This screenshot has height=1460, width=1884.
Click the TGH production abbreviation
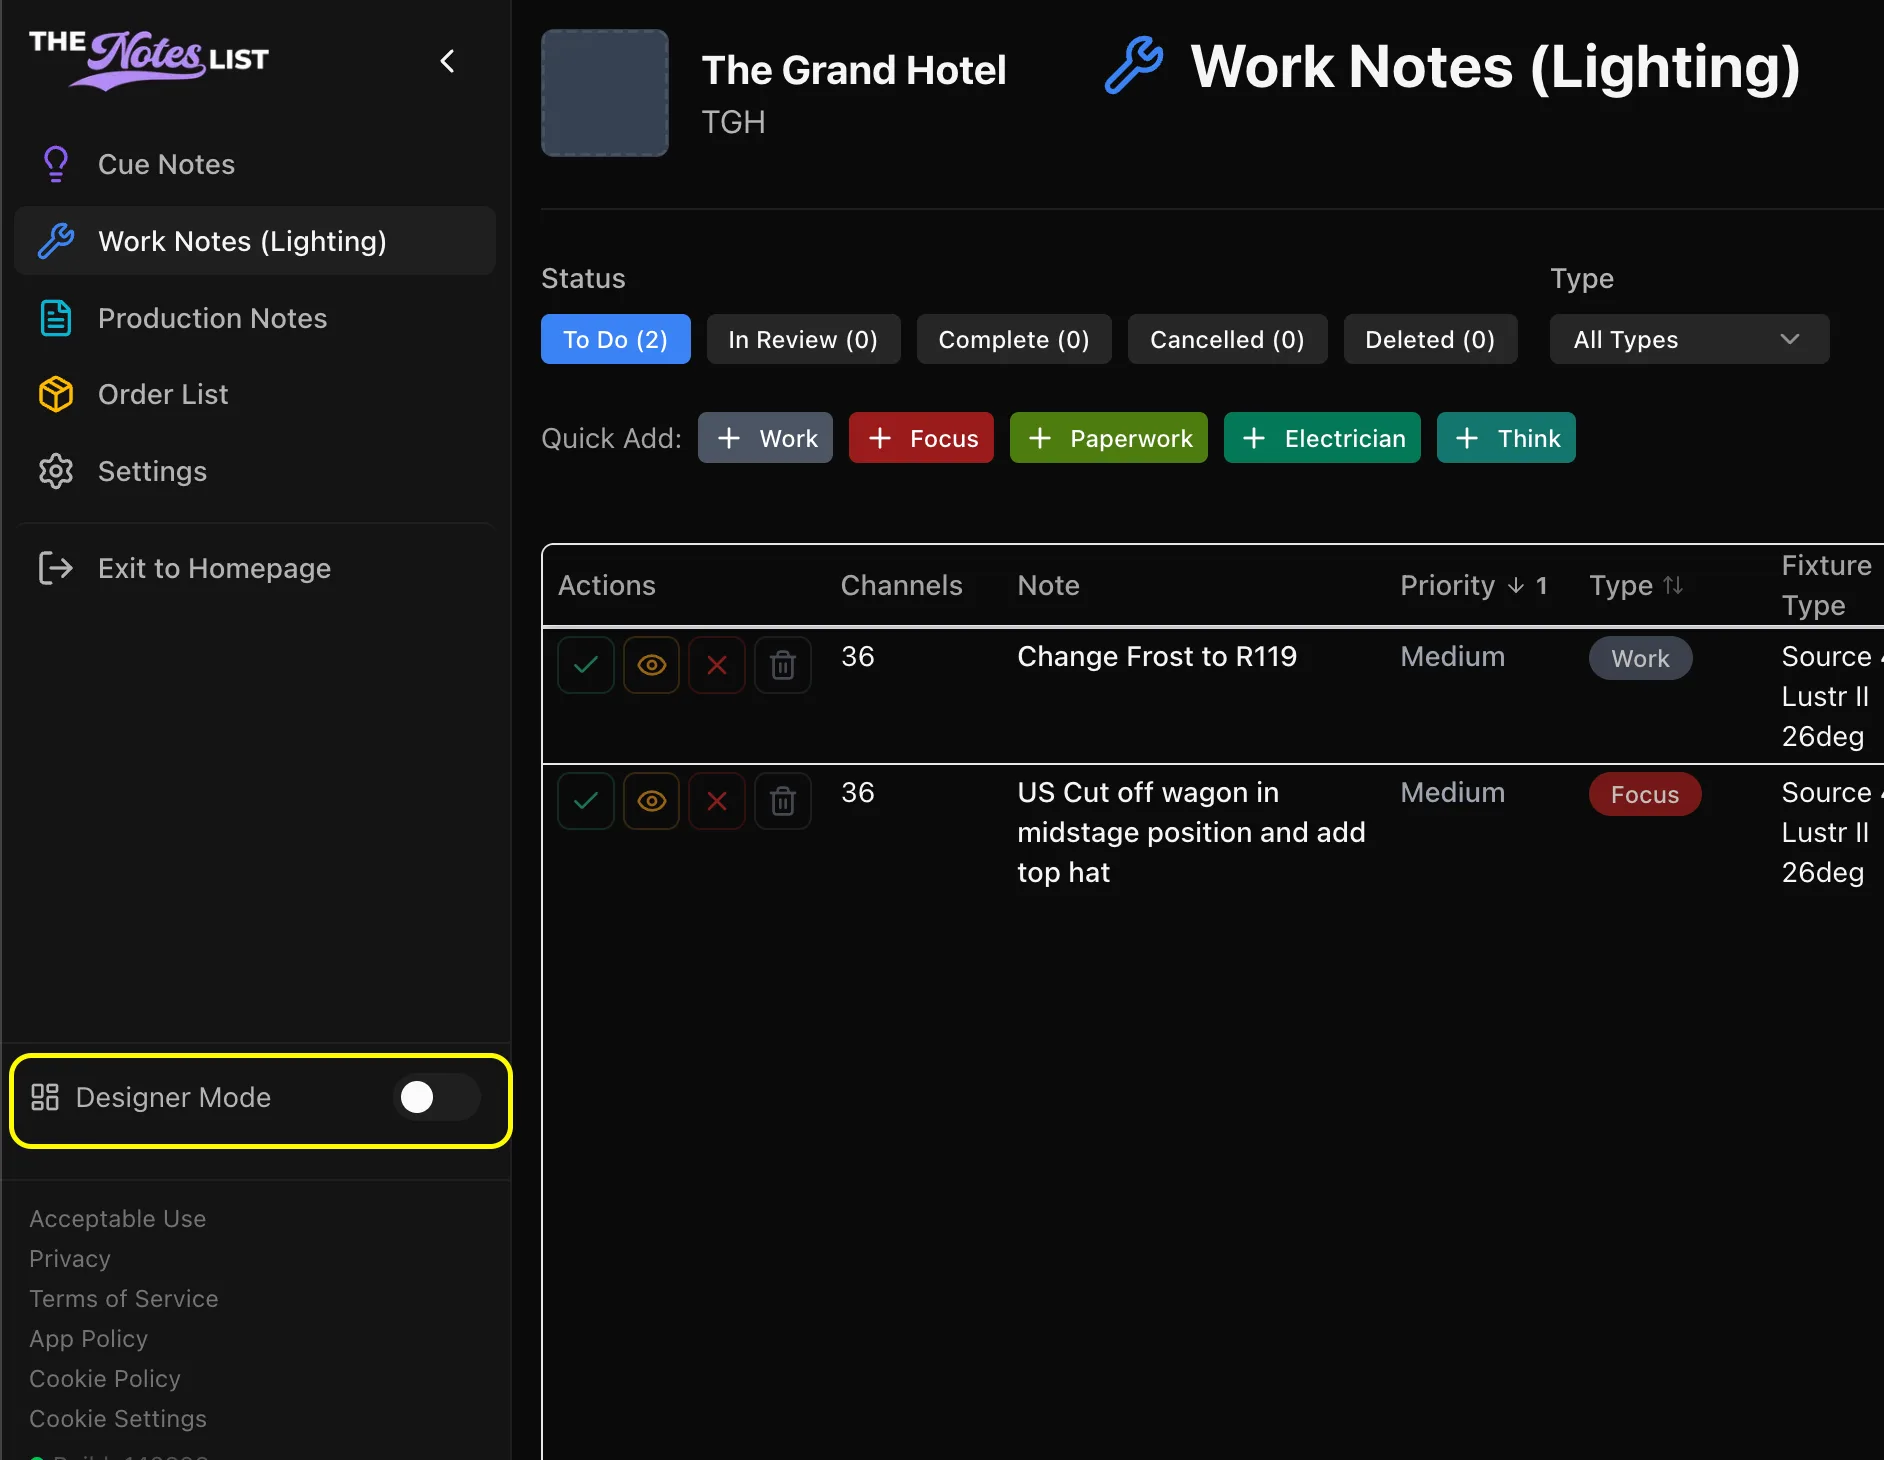tap(733, 122)
